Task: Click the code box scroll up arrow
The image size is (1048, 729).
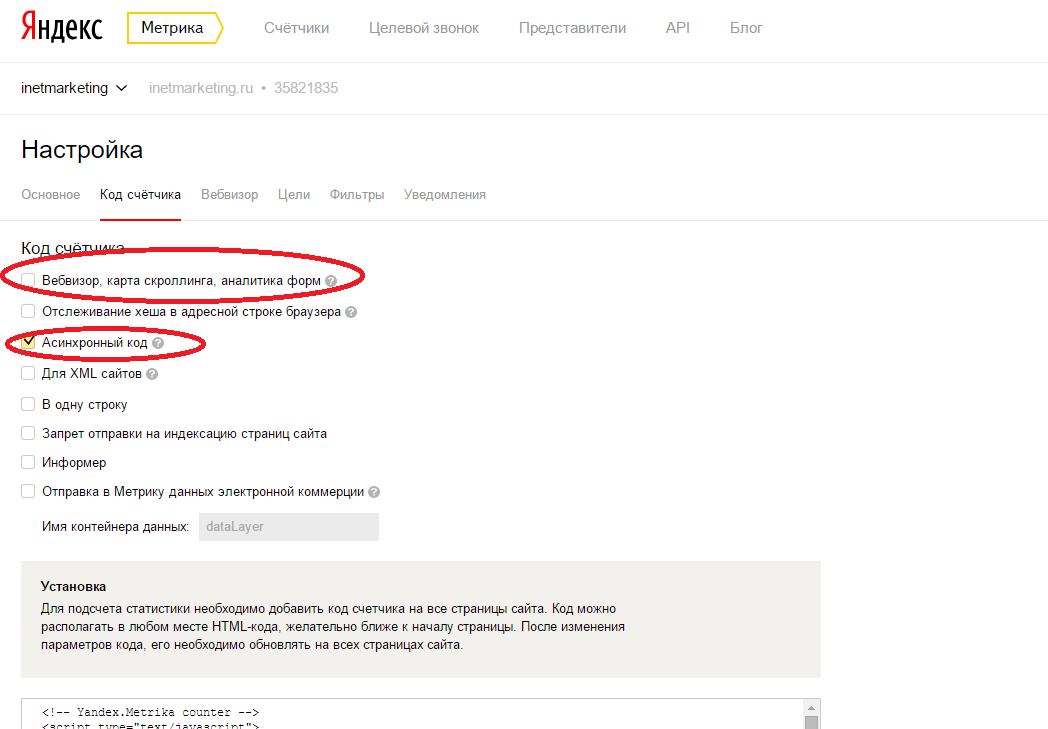Action: point(811,708)
